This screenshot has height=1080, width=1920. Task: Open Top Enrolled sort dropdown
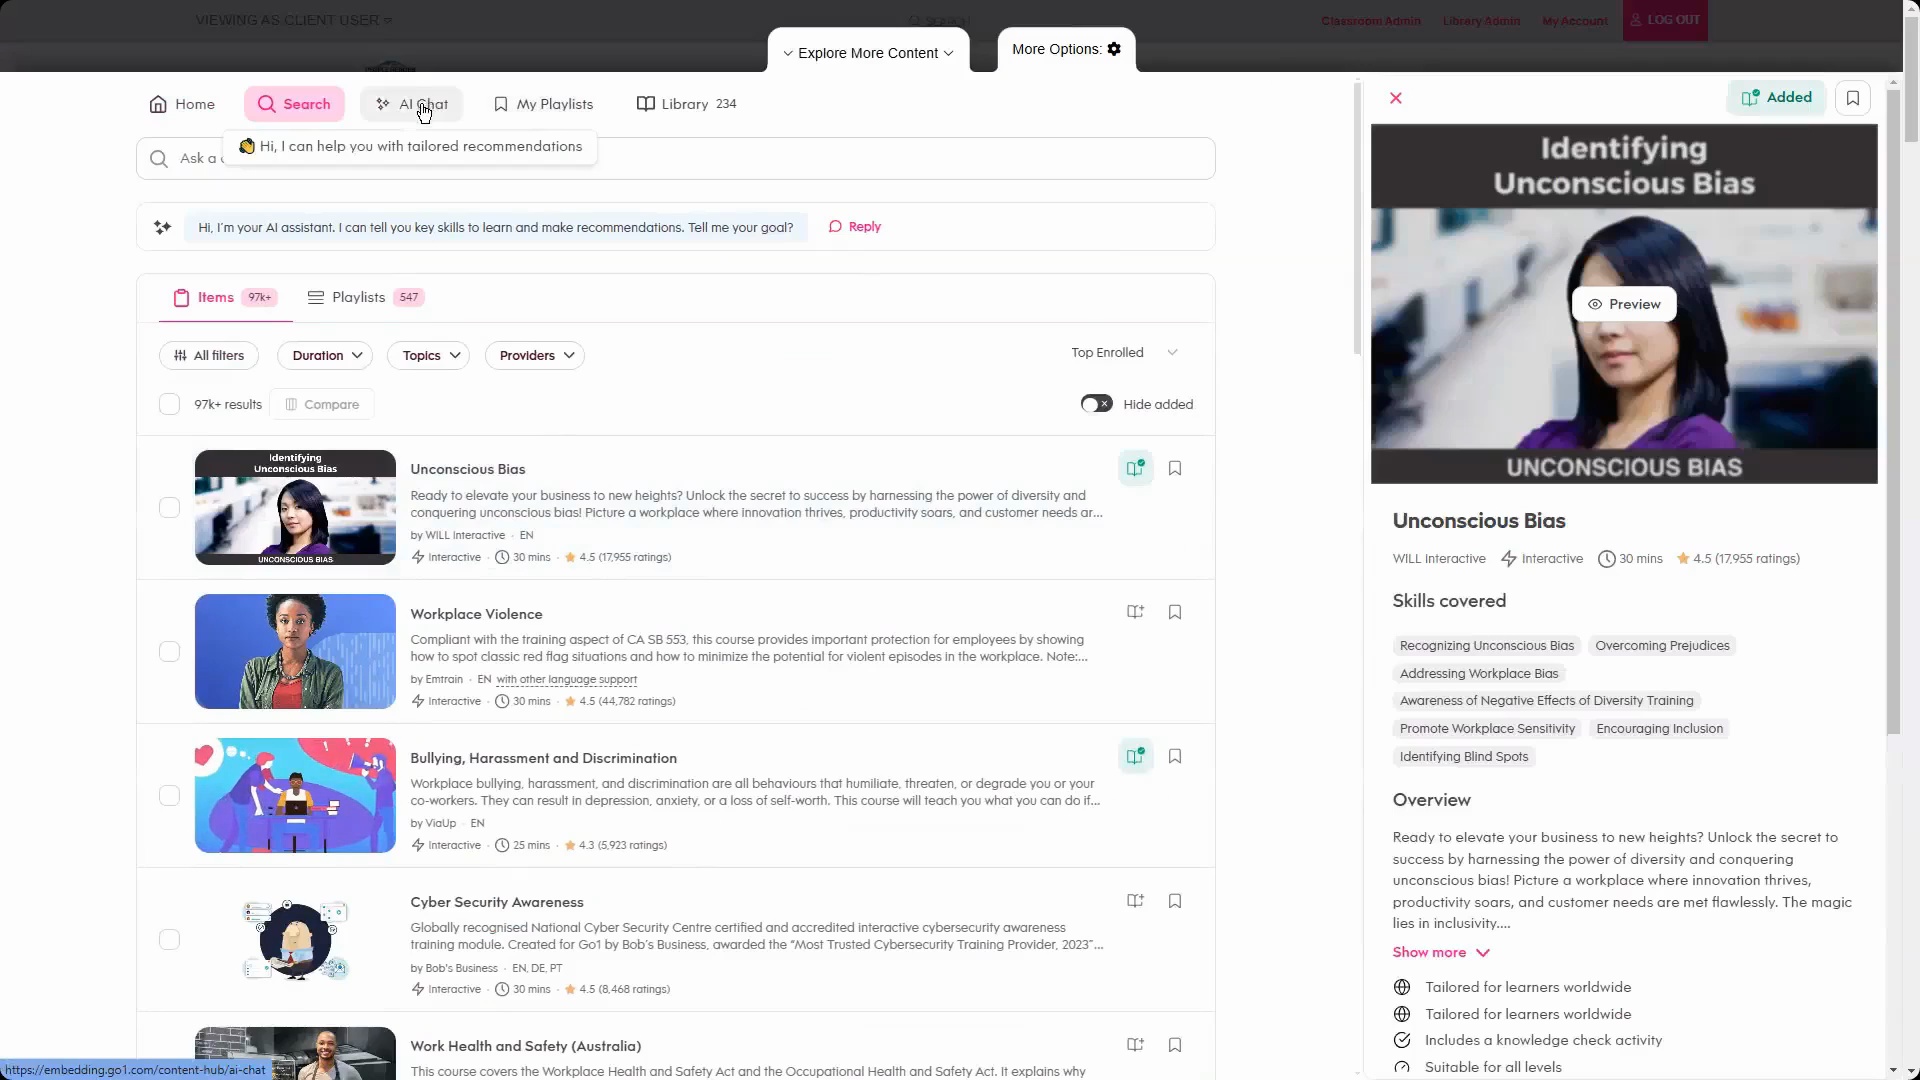click(1124, 352)
